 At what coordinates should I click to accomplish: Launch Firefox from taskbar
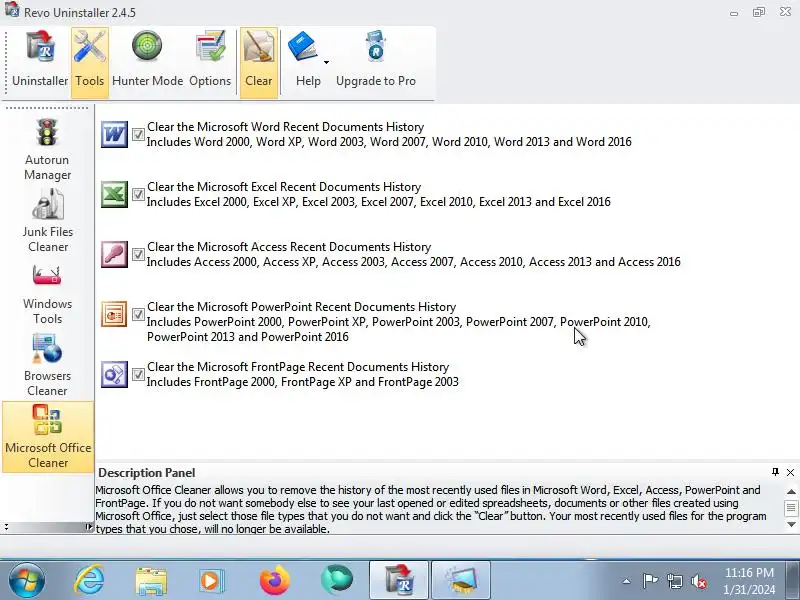[x=274, y=580]
